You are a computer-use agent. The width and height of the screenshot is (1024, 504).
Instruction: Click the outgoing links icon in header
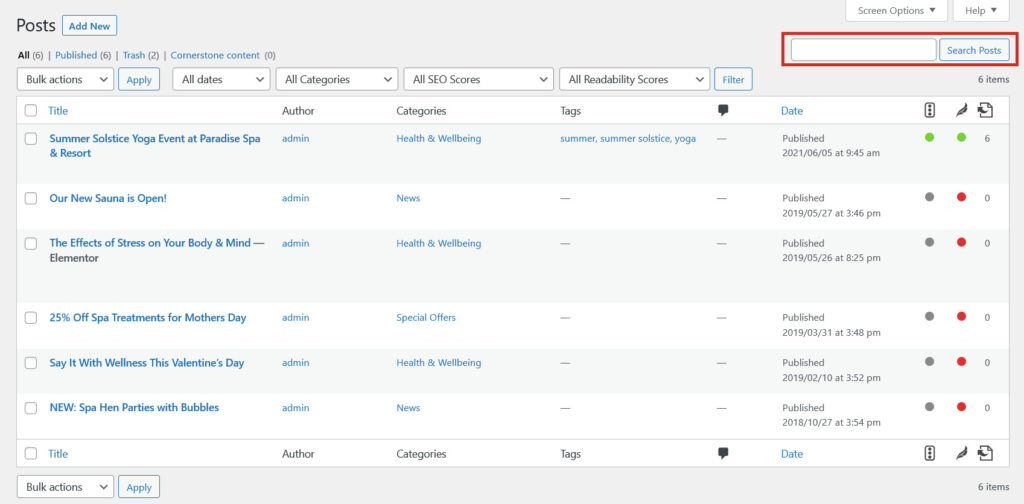point(985,110)
